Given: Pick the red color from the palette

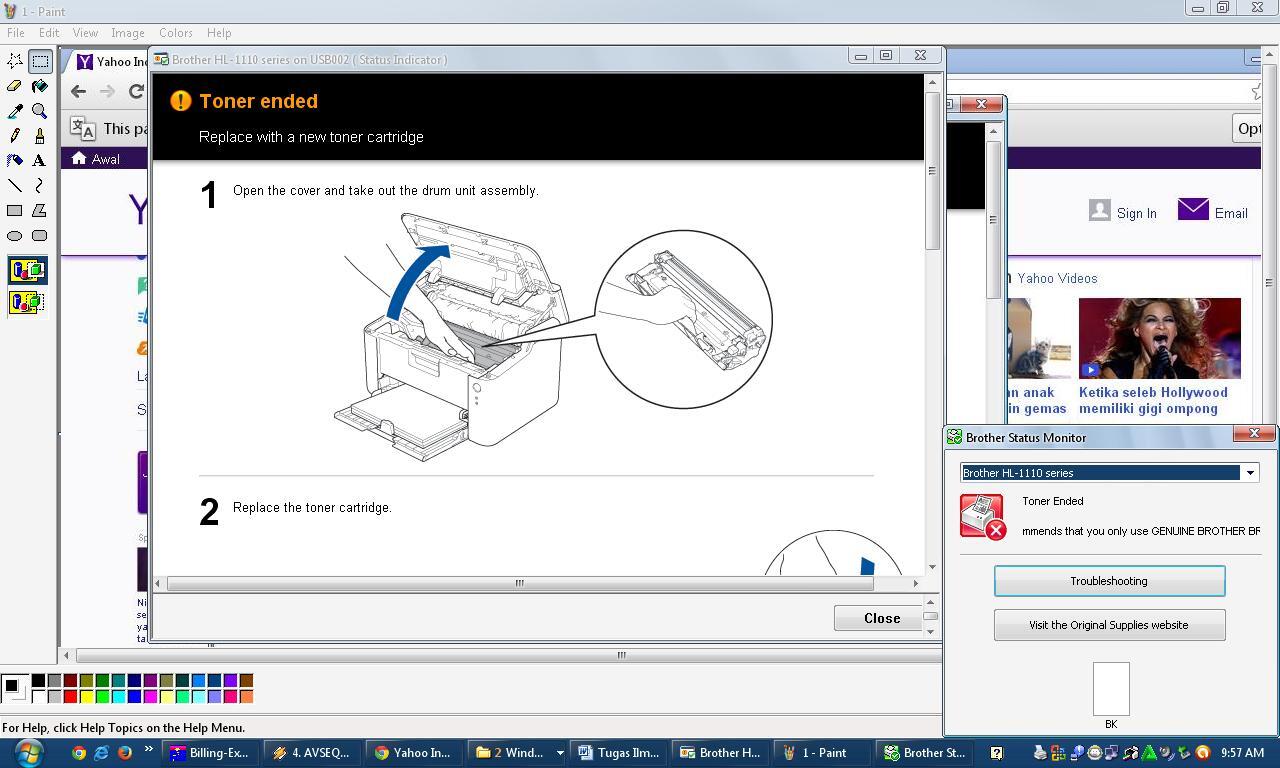Looking at the screenshot, I should (70, 696).
